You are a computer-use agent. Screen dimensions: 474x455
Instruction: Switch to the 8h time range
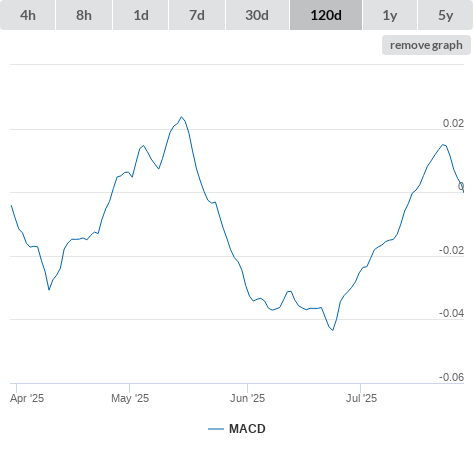pyautogui.click(x=84, y=15)
